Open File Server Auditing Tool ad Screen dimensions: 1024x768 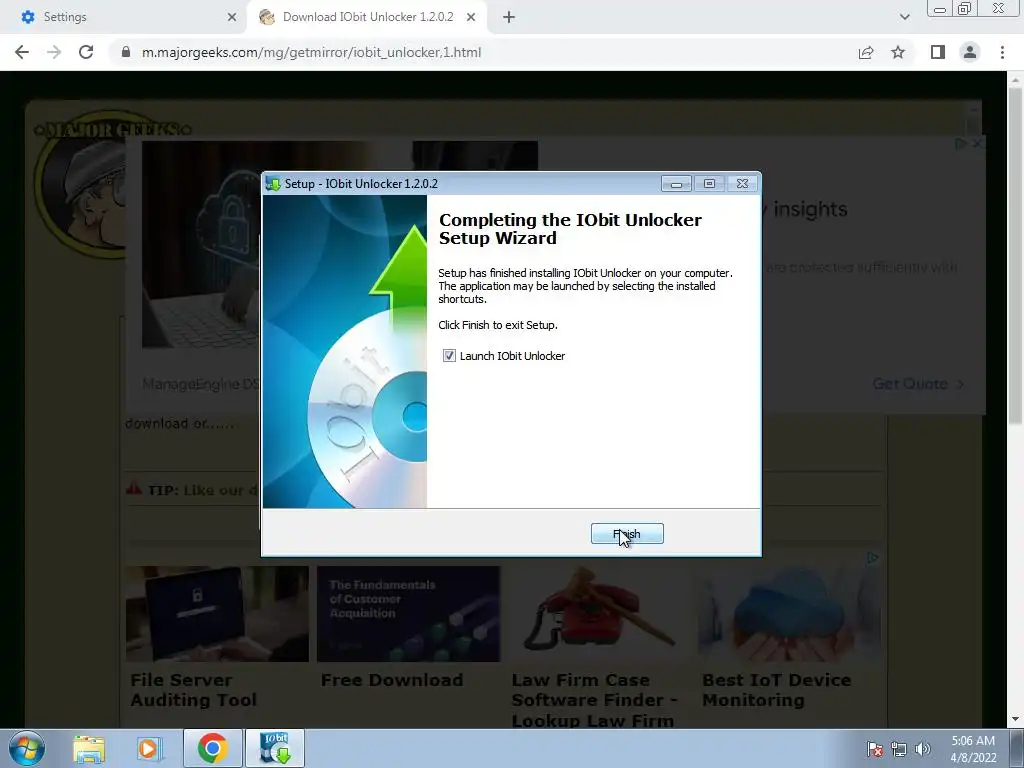point(193,690)
